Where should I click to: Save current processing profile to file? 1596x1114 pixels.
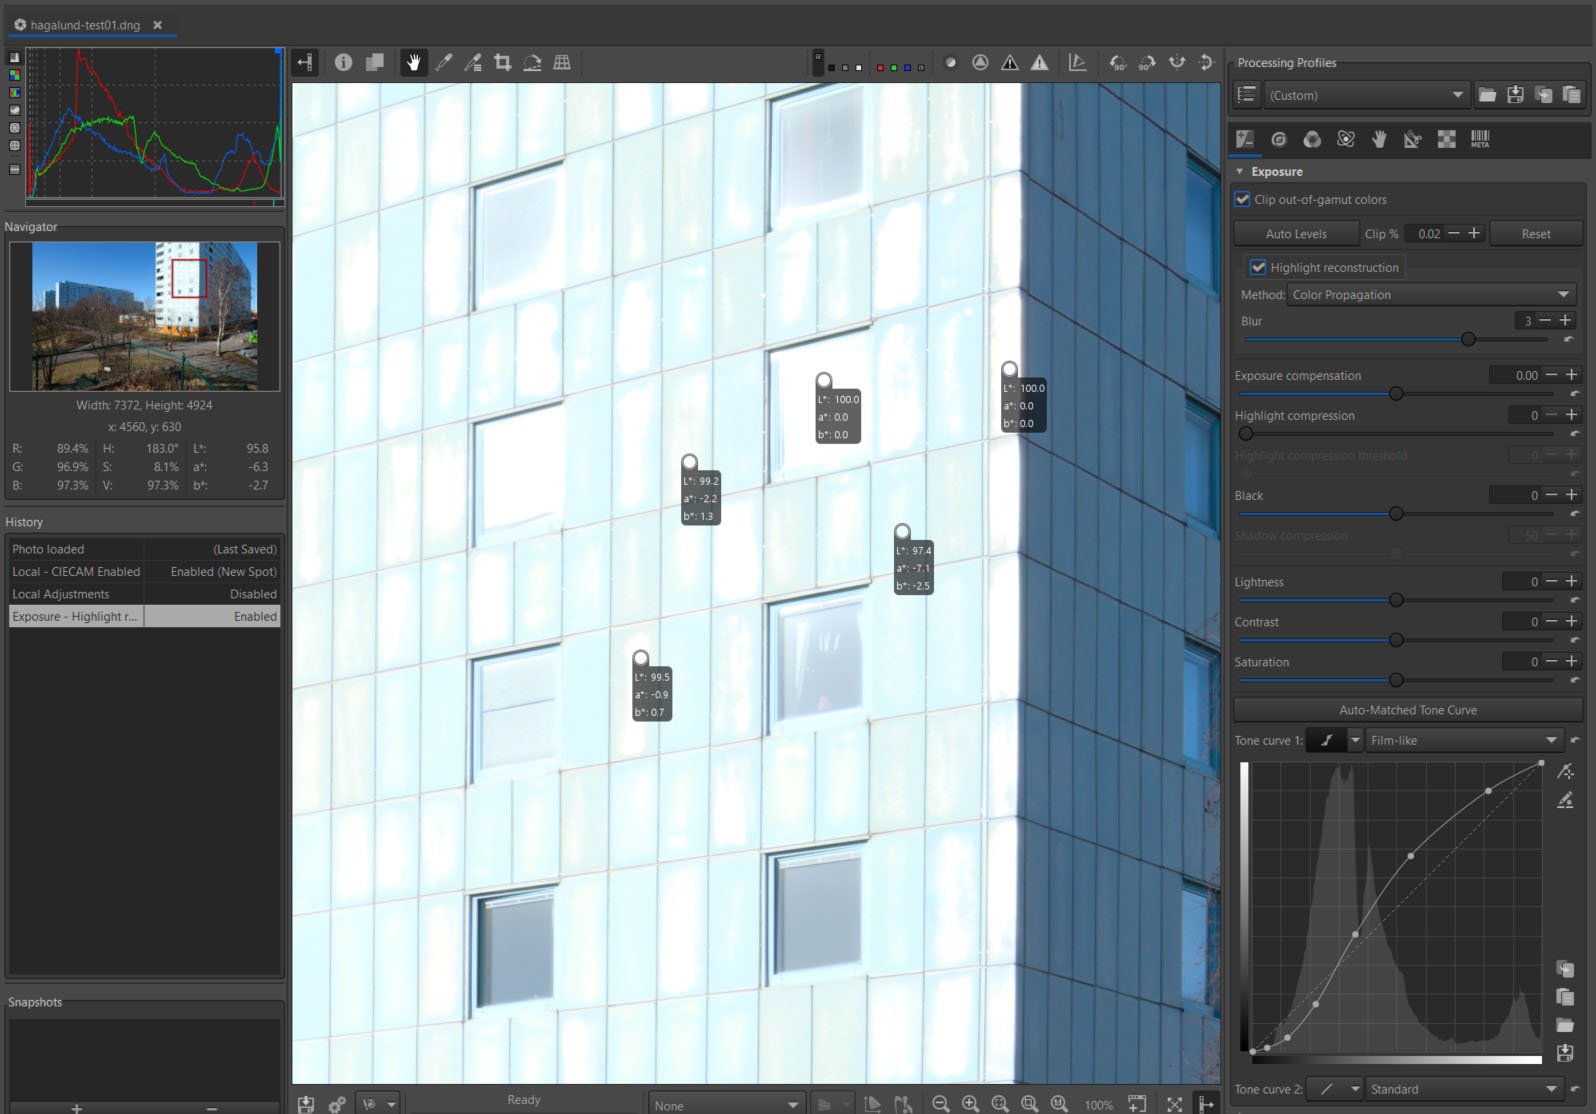[1515, 95]
